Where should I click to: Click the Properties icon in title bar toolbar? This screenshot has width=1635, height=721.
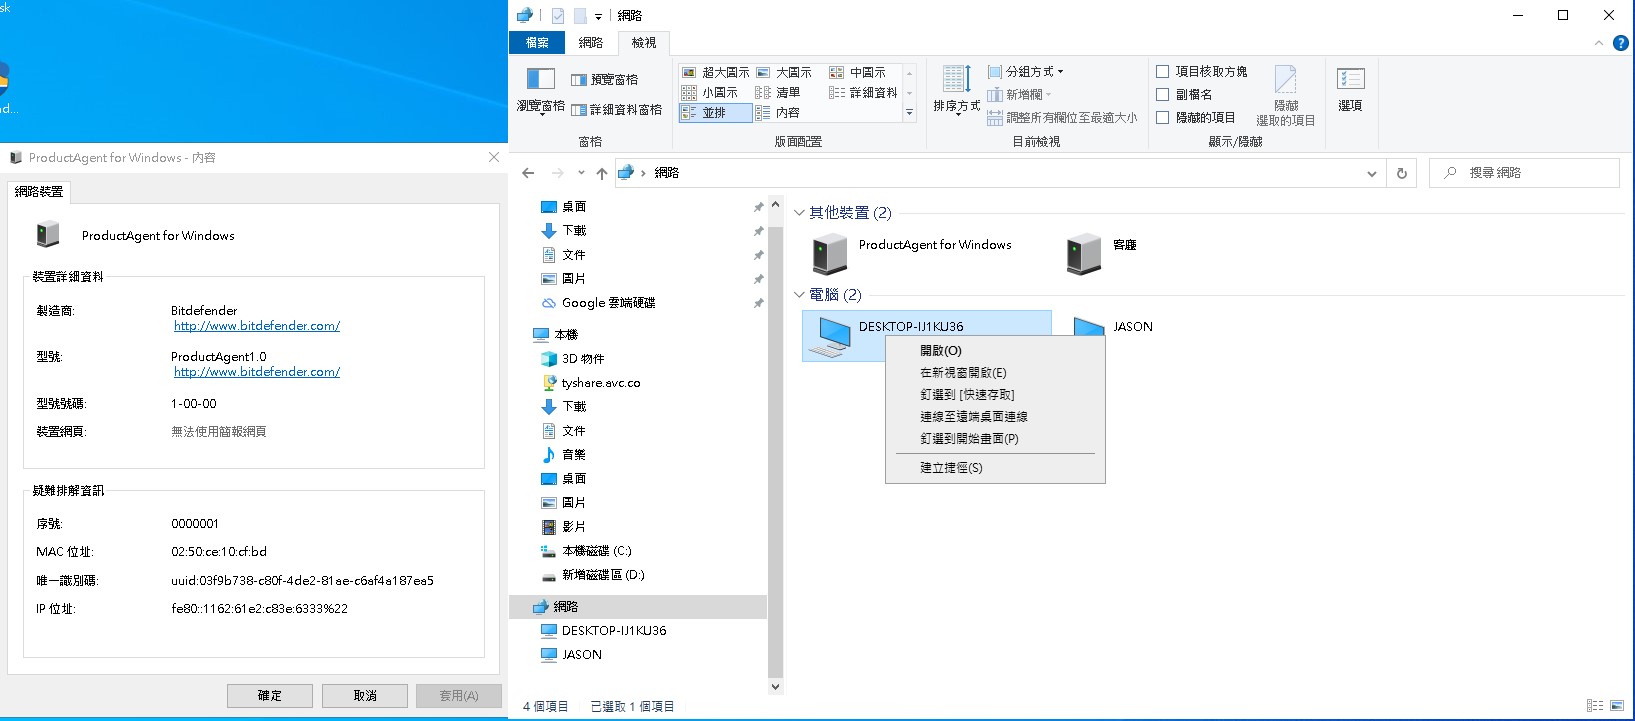coord(558,16)
